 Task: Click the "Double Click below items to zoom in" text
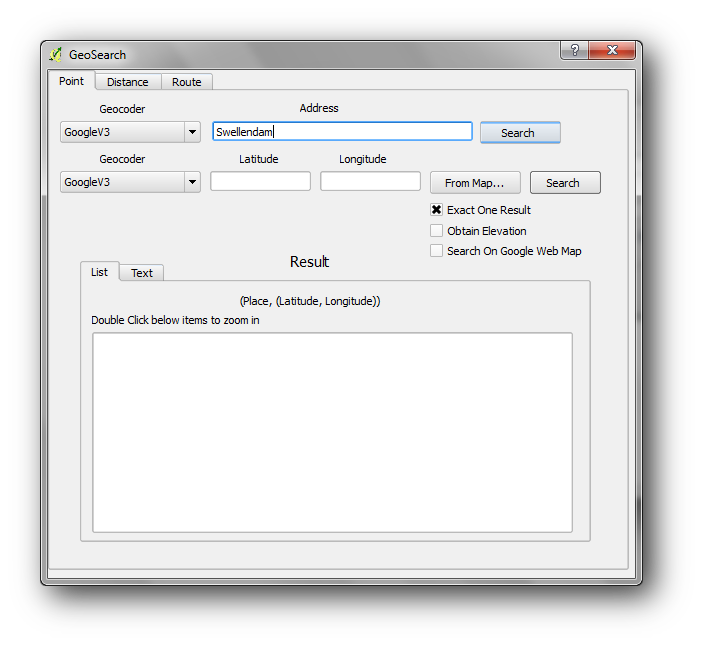point(175,320)
